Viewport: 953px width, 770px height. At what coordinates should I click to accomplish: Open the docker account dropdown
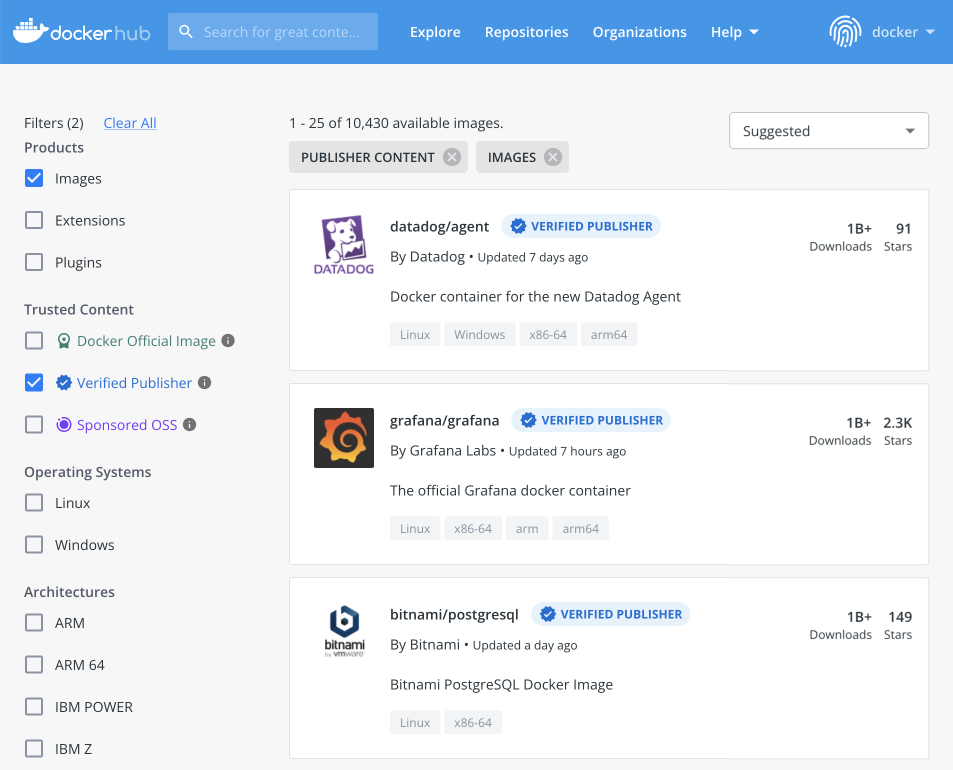click(x=903, y=32)
